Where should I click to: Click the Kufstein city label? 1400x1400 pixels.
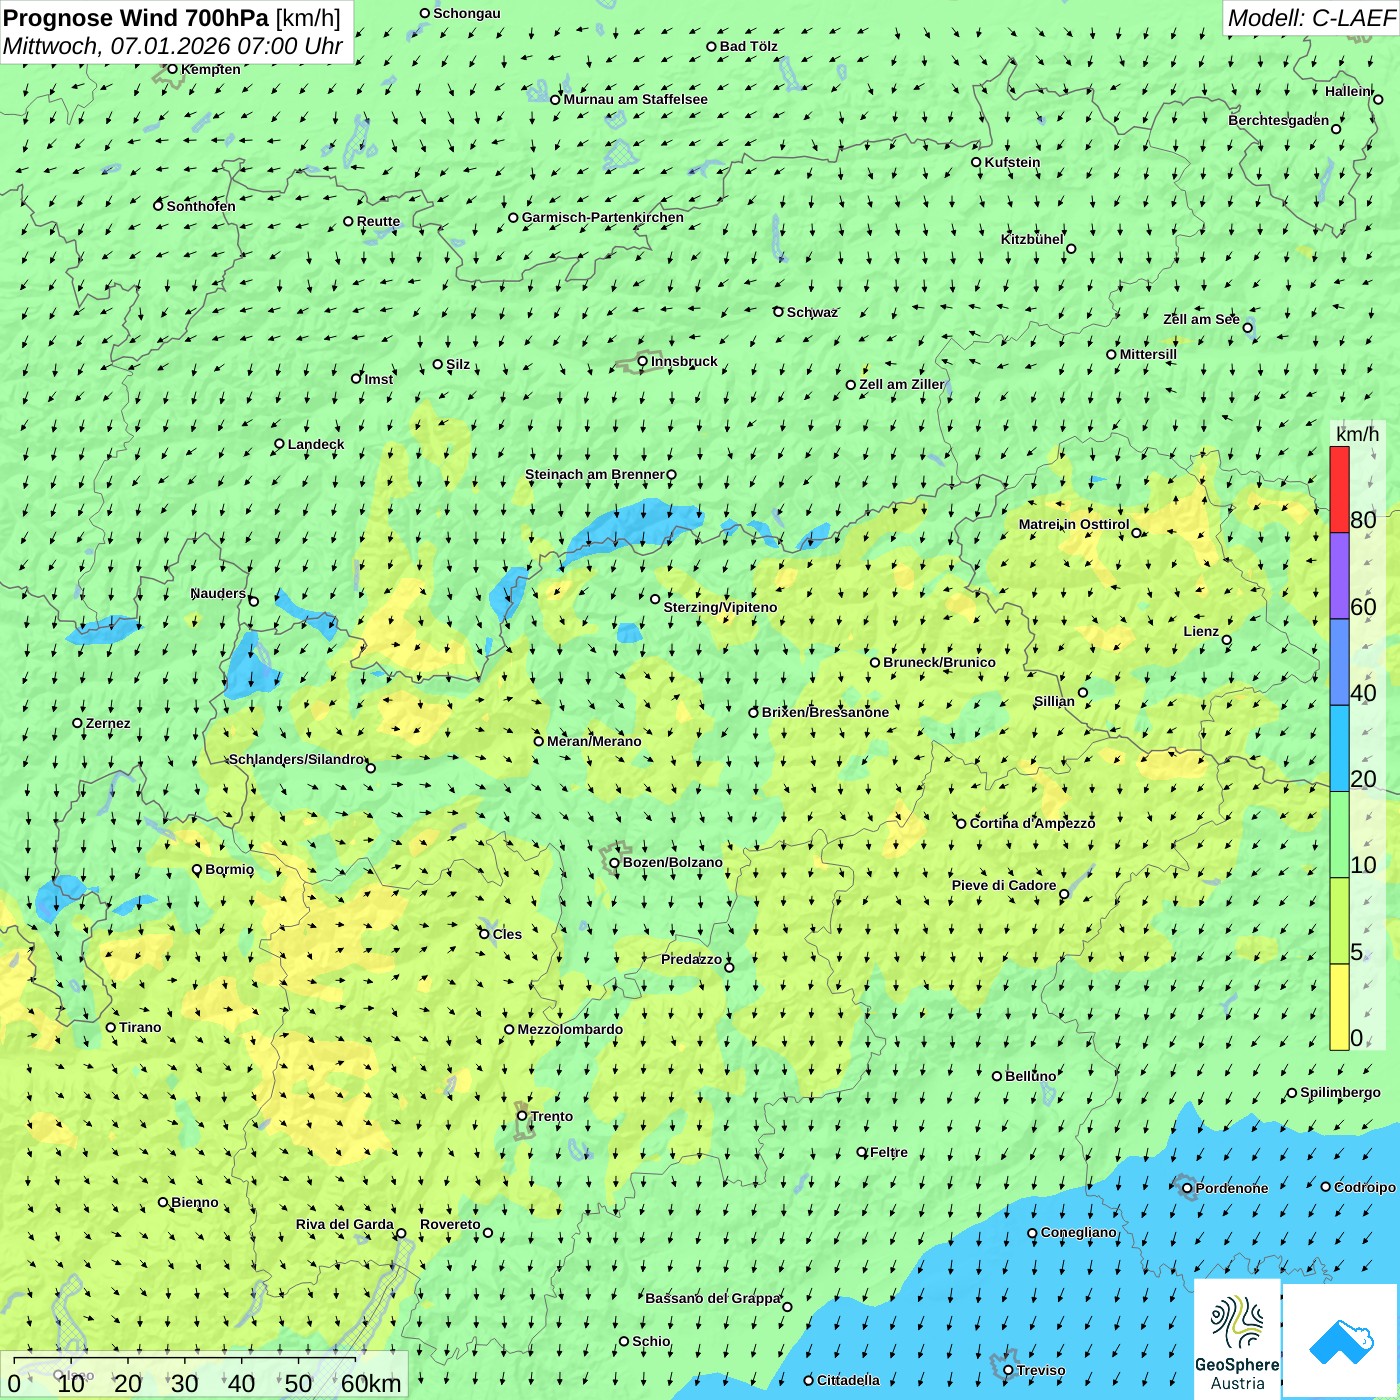(x=1012, y=162)
